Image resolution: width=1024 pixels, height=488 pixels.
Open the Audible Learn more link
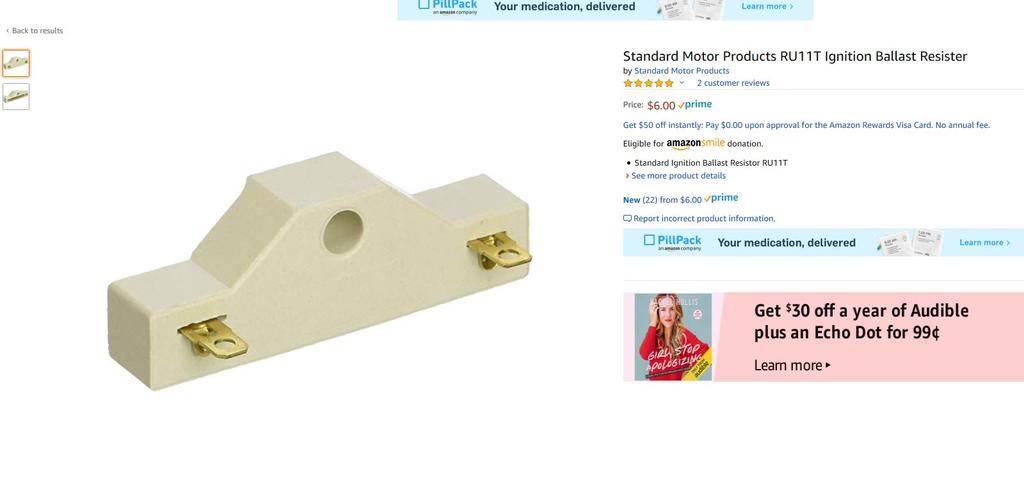point(792,365)
